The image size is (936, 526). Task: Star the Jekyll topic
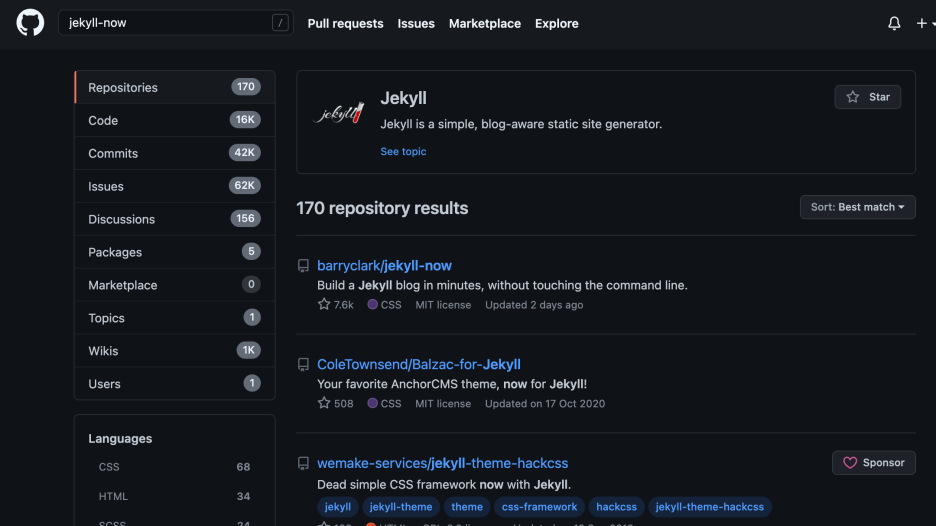click(x=867, y=97)
